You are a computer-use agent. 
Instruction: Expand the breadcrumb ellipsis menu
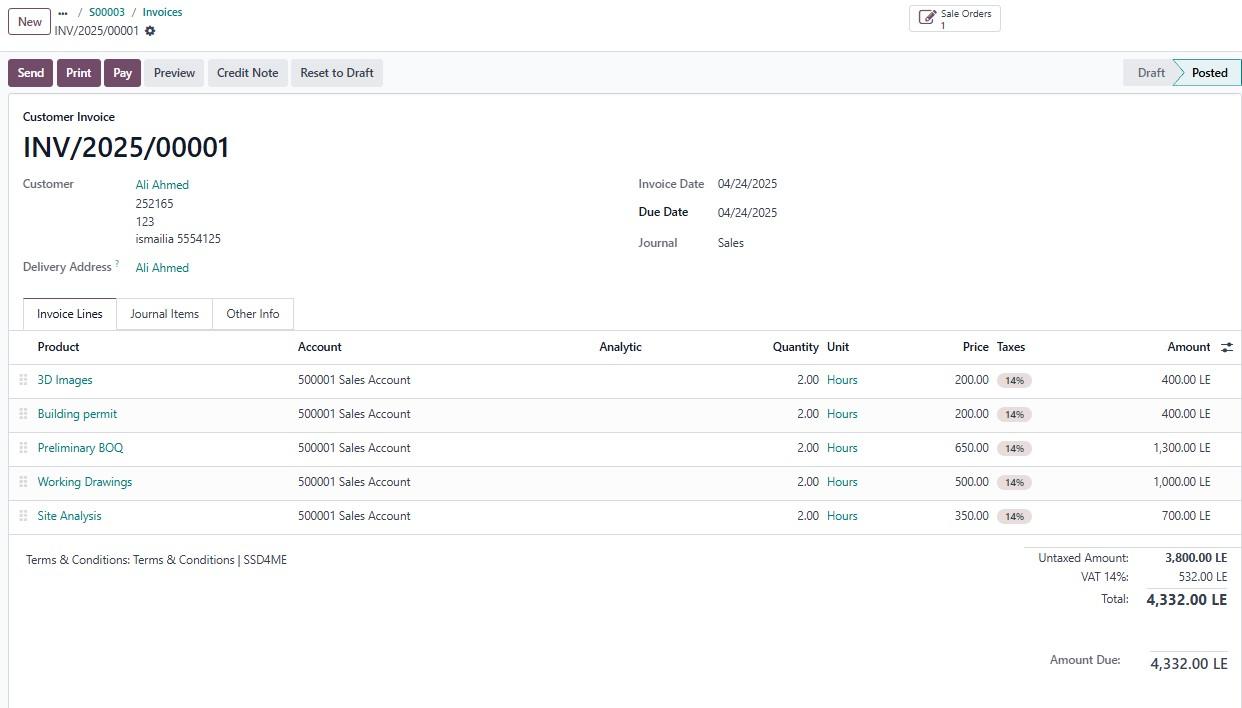63,13
